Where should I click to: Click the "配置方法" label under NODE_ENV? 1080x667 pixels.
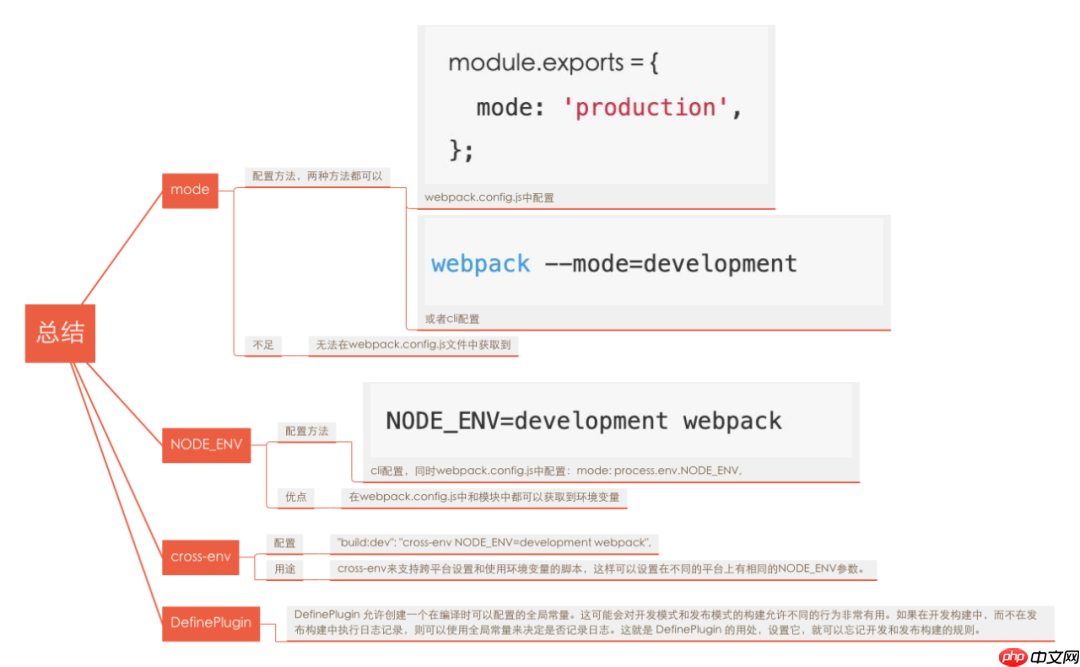[x=309, y=430]
